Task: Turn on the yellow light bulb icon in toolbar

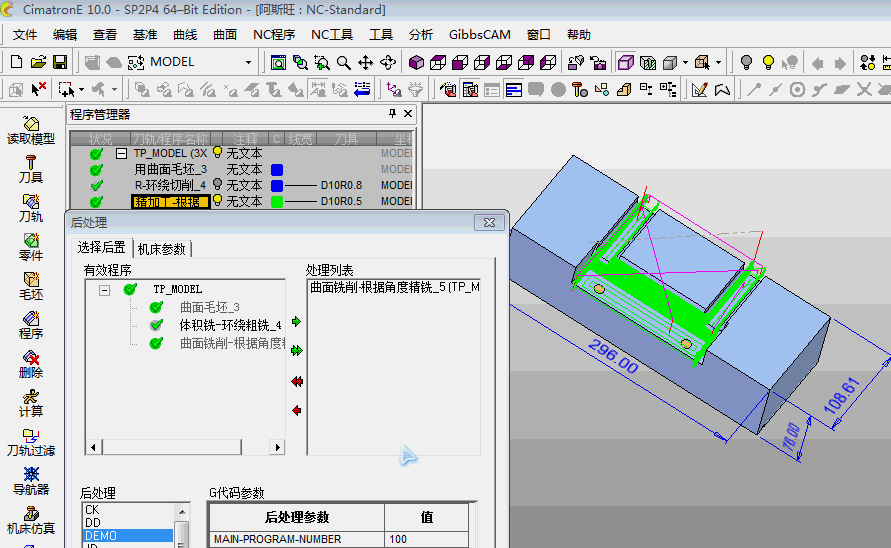Action: pyautogui.click(x=768, y=63)
